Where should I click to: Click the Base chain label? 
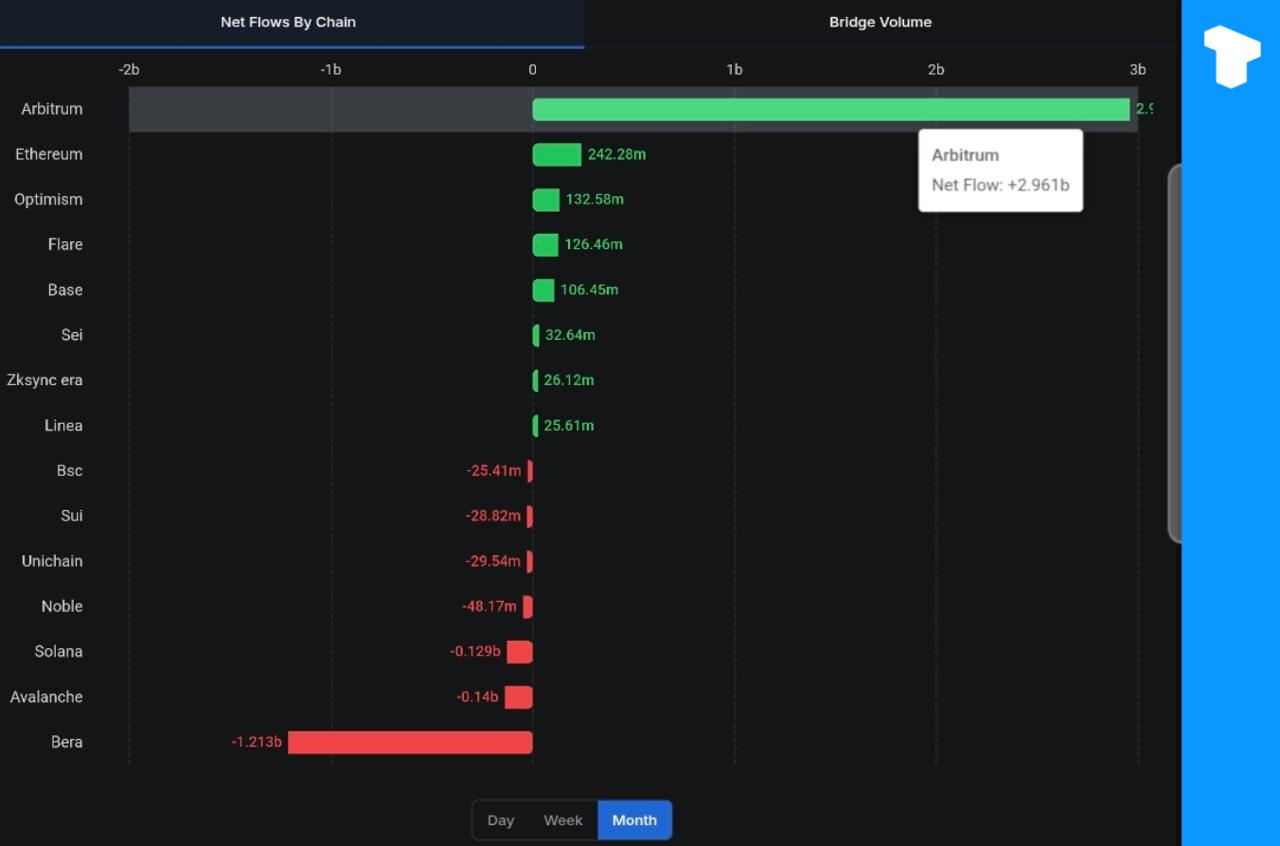tap(65, 290)
